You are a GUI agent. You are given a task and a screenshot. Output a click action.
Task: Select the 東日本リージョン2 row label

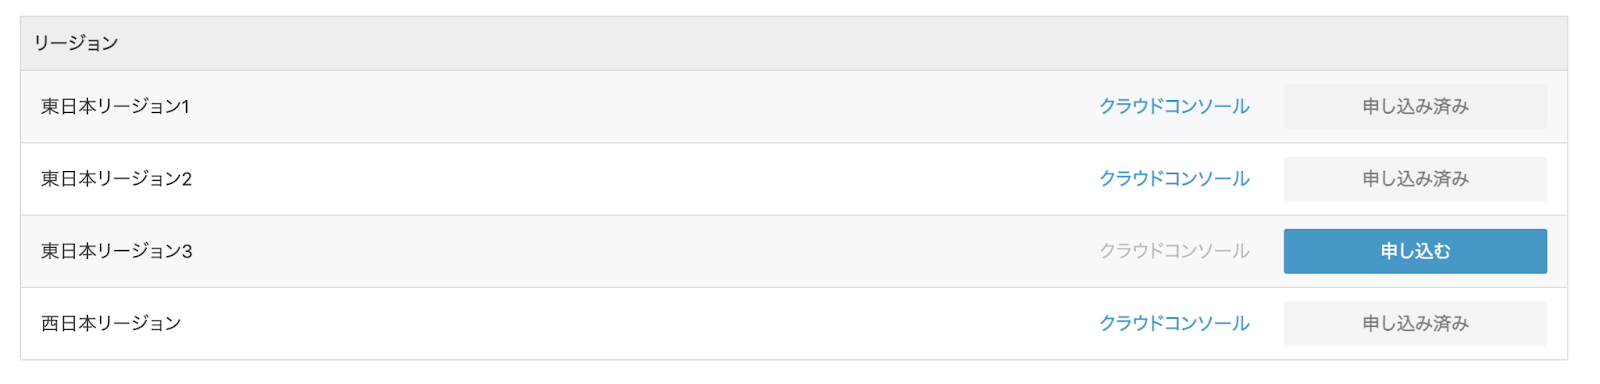(116, 179)
